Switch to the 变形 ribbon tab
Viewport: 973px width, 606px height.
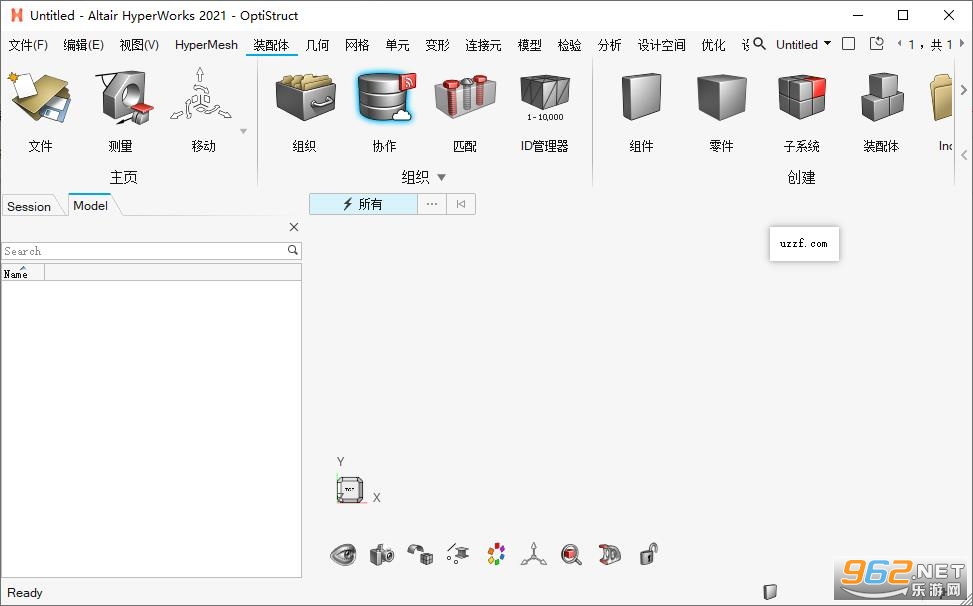point(437,45)
